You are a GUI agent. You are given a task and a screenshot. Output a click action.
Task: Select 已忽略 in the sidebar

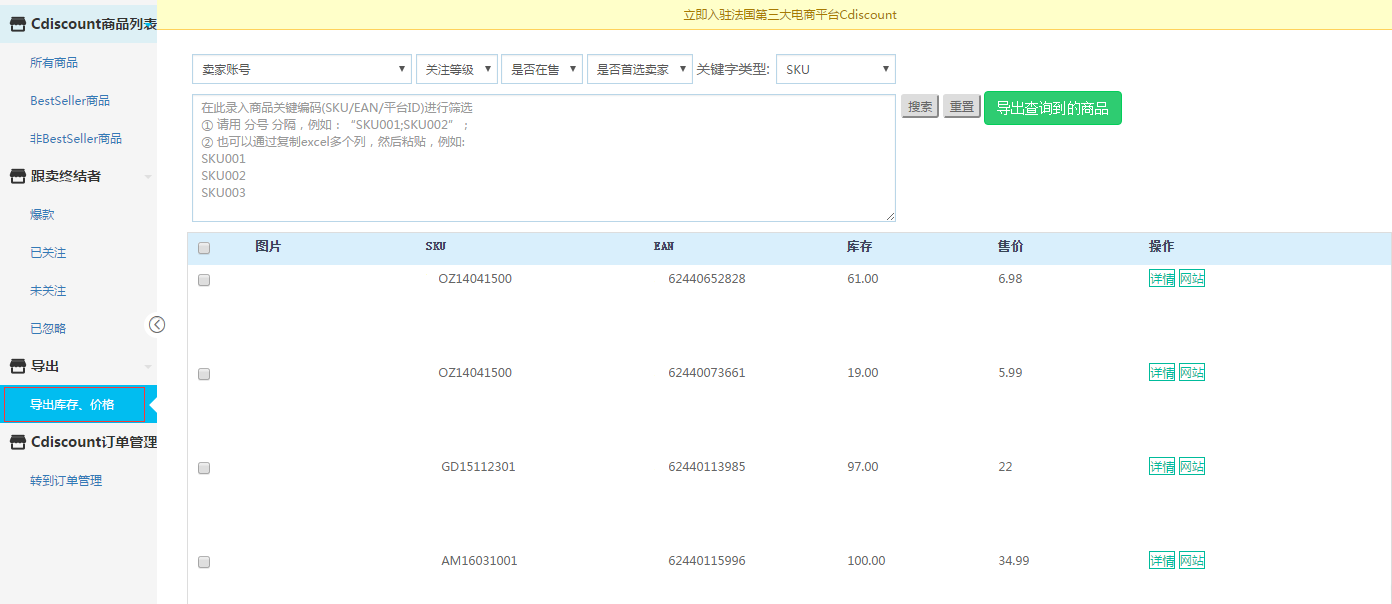point(48,328)
